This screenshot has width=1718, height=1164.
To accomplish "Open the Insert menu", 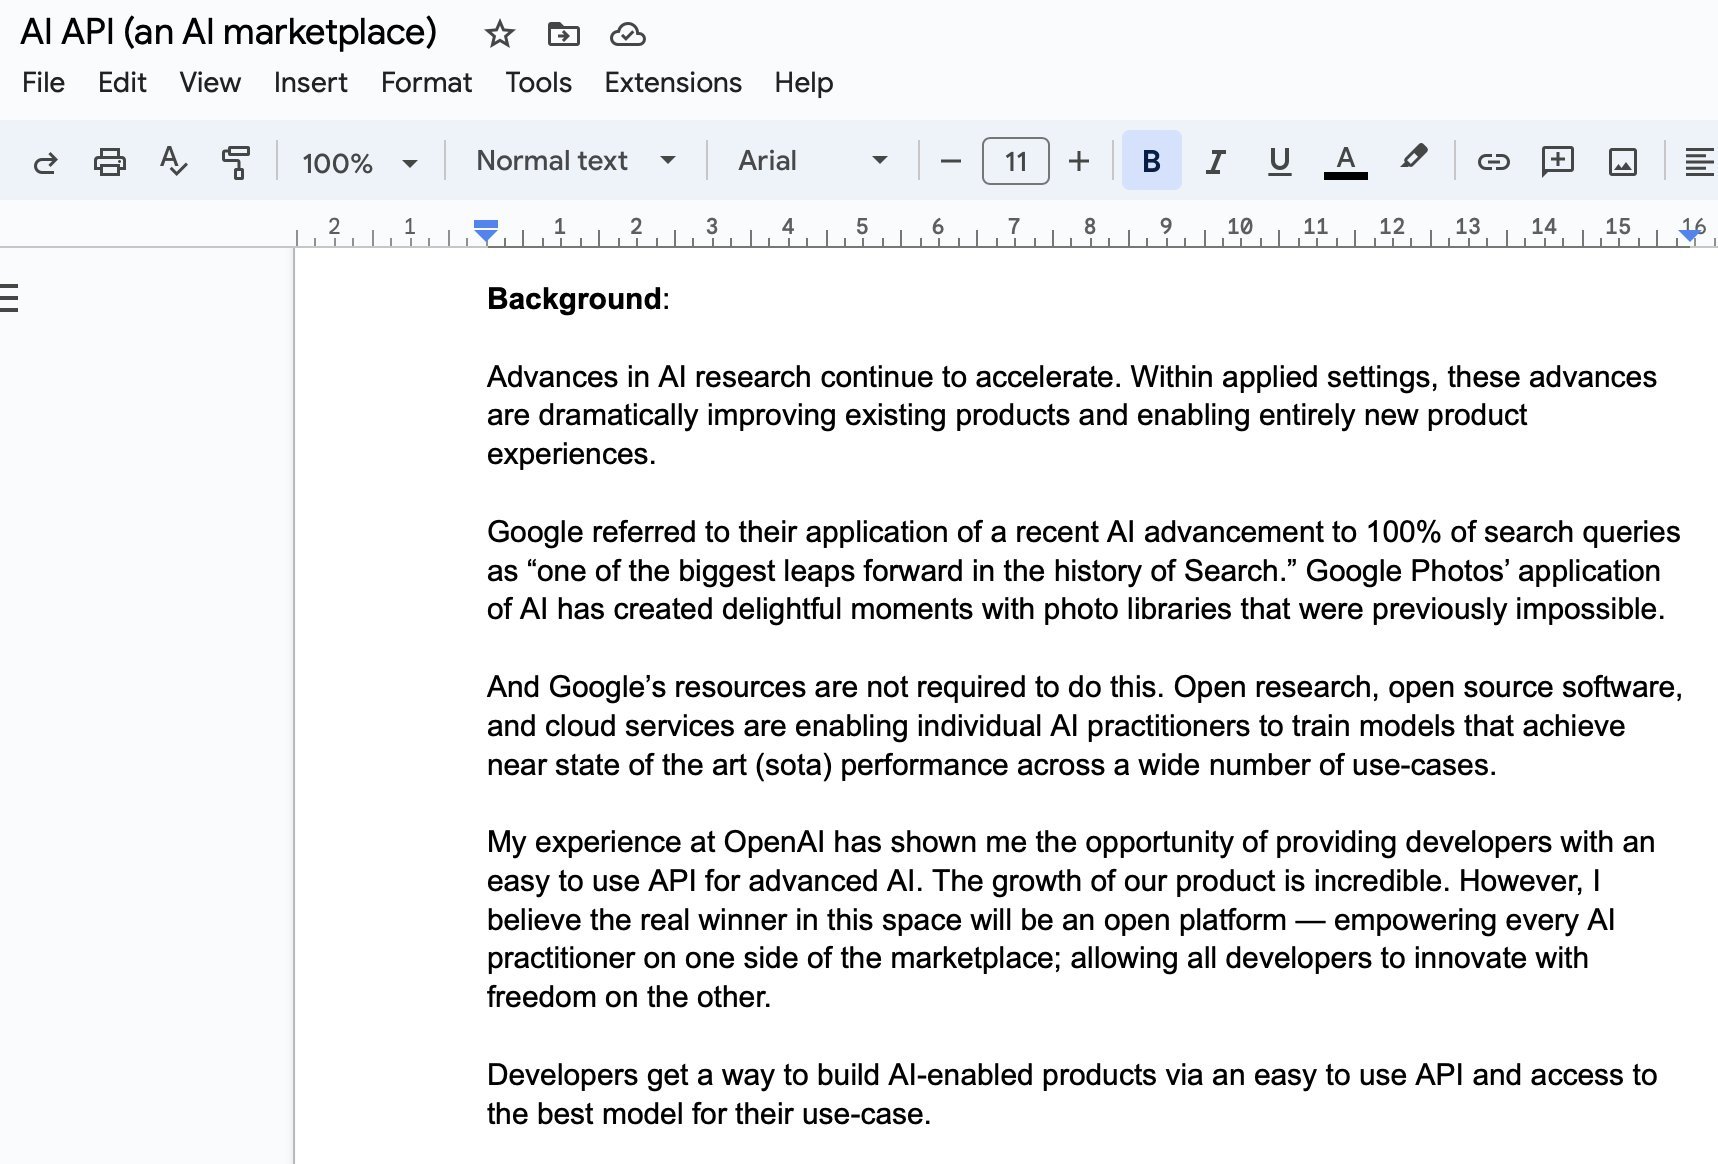I will 310,83.
